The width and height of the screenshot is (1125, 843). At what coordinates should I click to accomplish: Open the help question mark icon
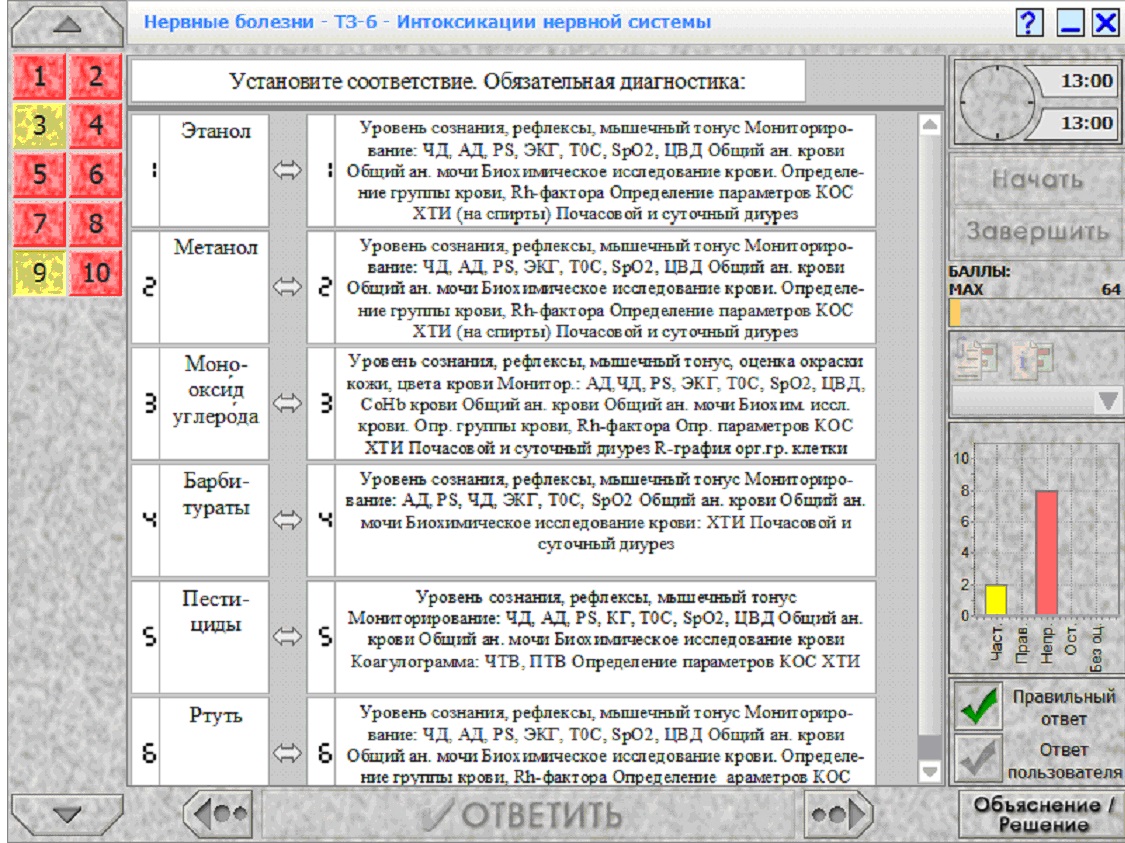1030,22
